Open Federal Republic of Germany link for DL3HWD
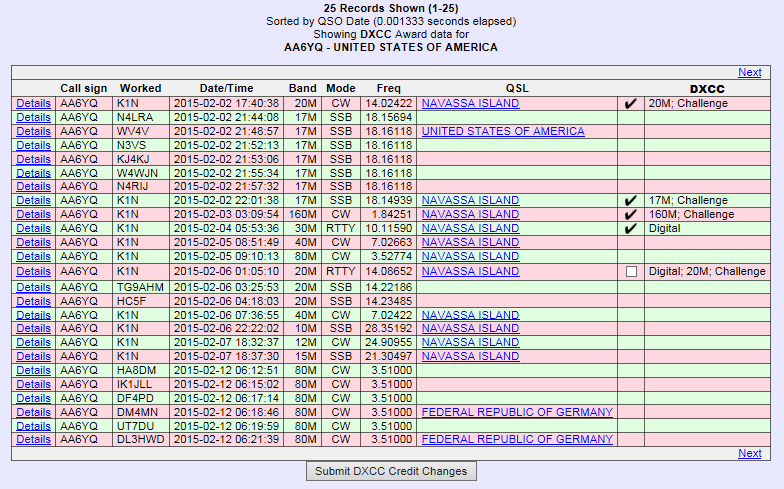784x489 pixels. point(517,439)
